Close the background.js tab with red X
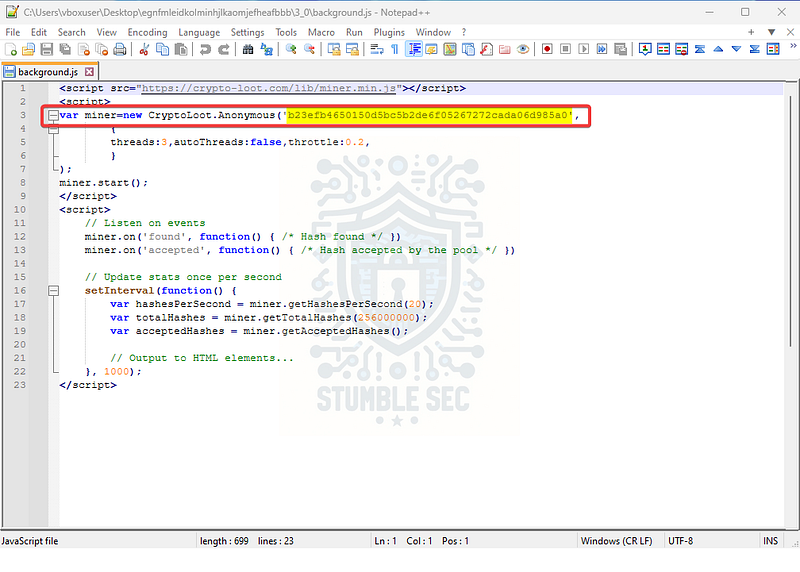 [89, 72]
